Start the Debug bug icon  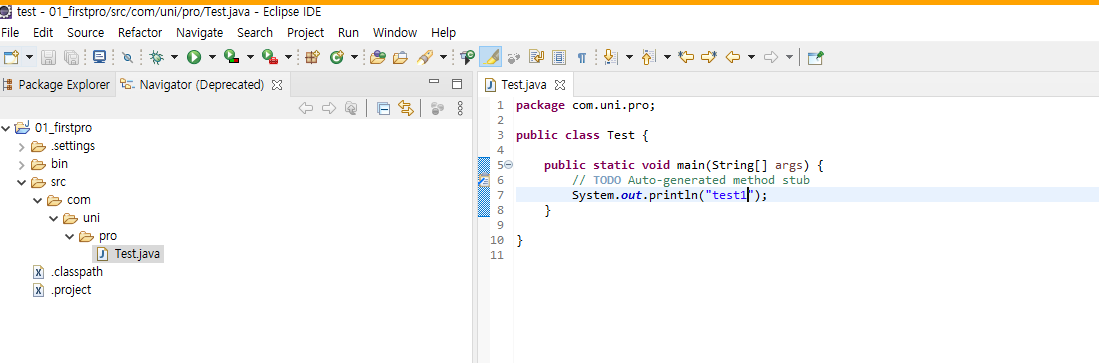157,57
